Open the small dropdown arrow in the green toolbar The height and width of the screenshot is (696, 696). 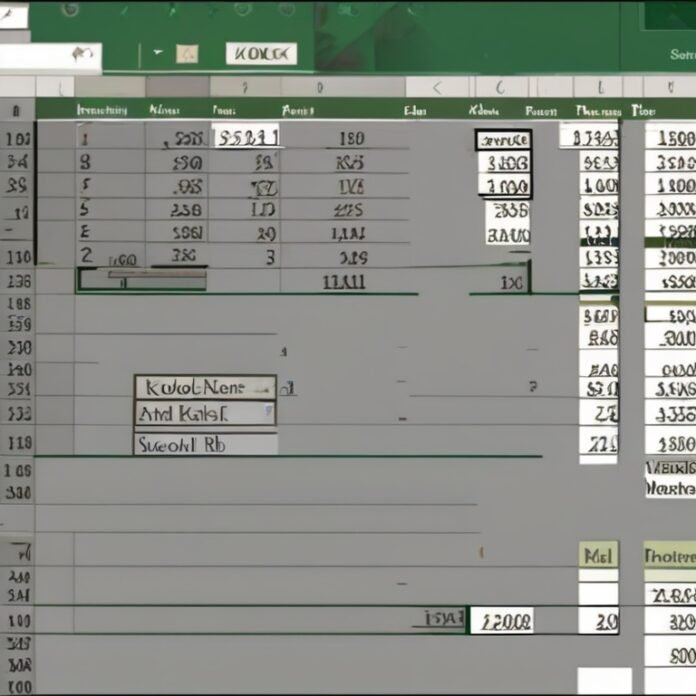(158, 52)
